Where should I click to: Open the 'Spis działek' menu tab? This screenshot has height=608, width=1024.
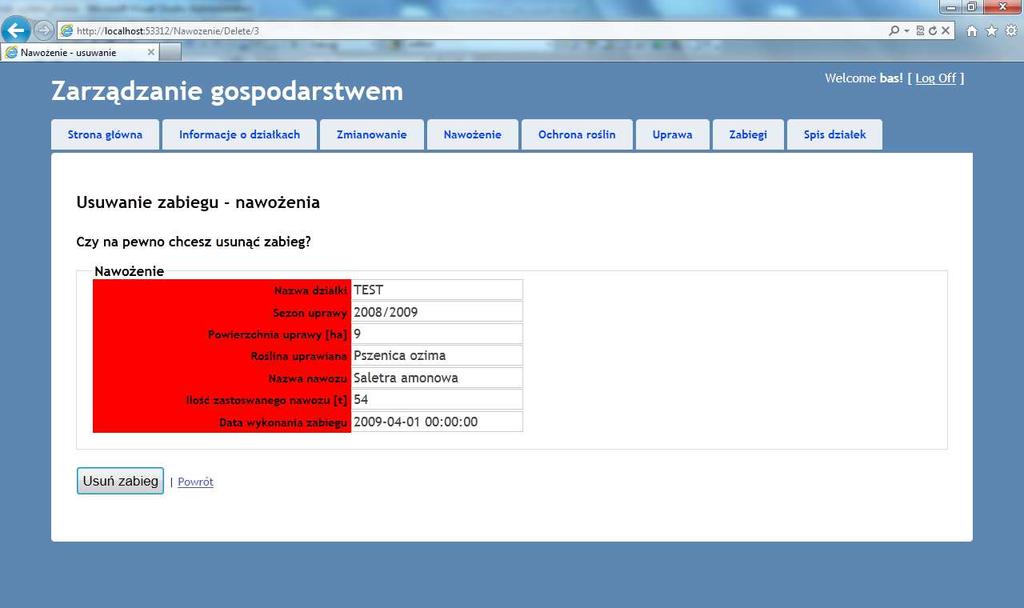[x=835, y=135]
